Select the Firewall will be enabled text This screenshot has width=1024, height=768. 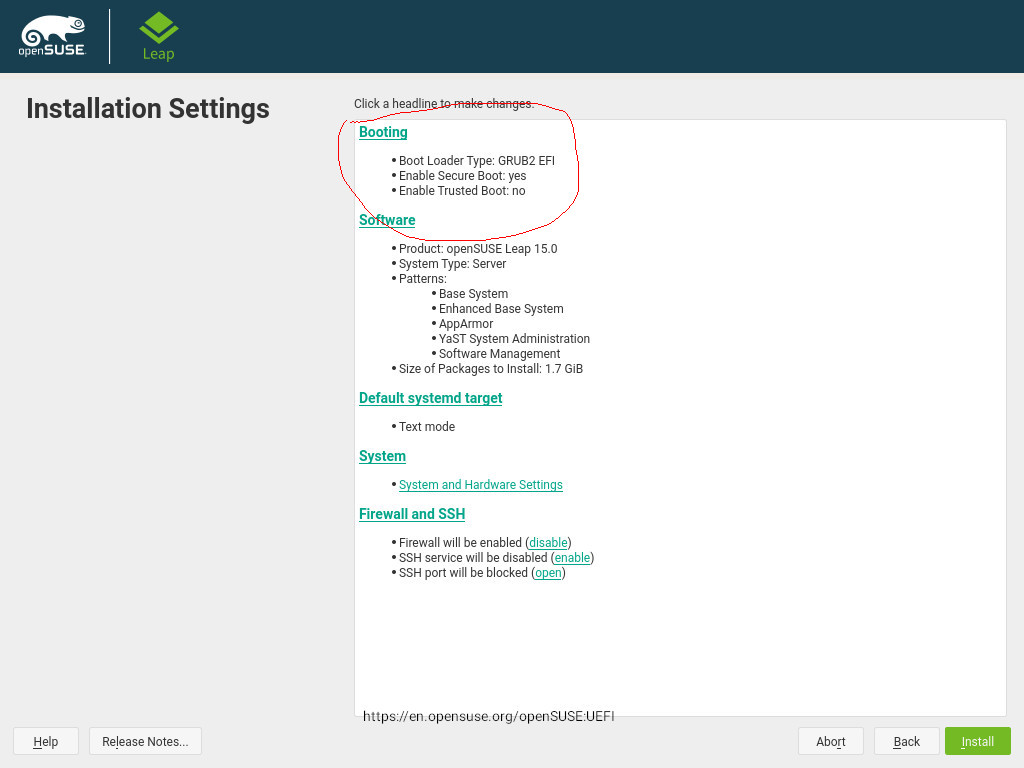tap(460, 543)
